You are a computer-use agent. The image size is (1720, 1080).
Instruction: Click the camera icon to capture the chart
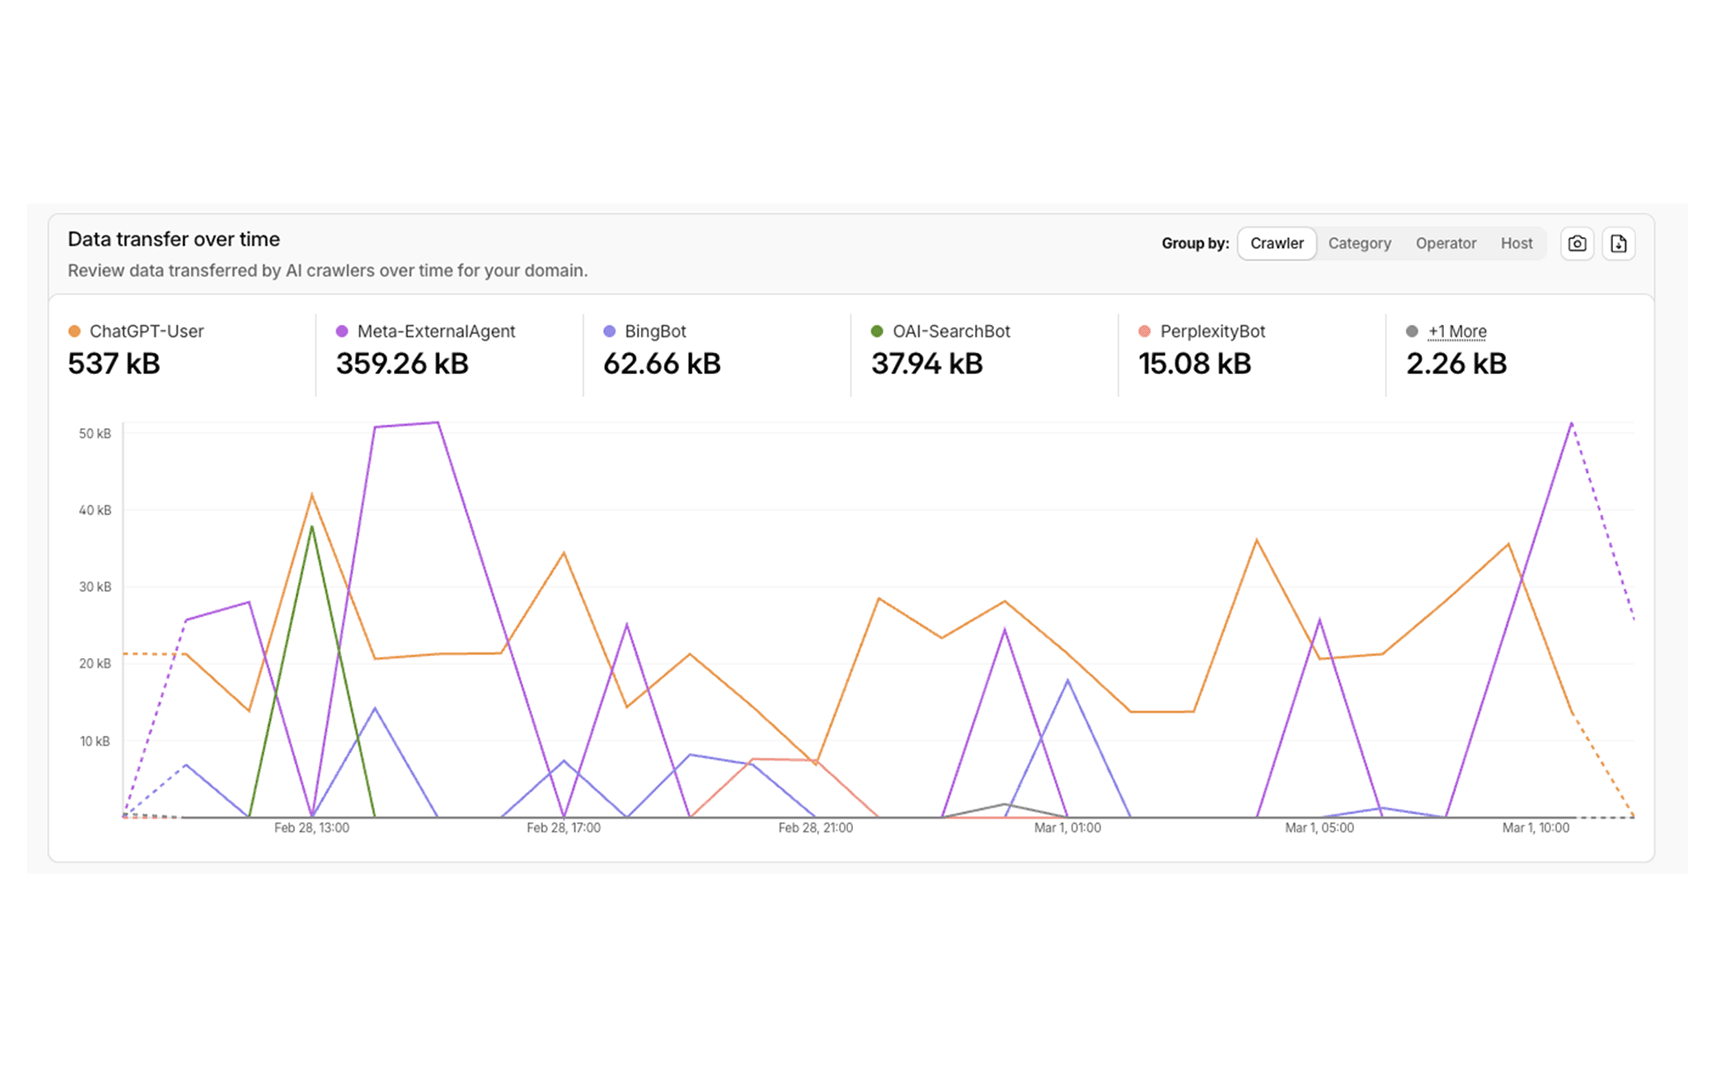(x=1577, y=243)
